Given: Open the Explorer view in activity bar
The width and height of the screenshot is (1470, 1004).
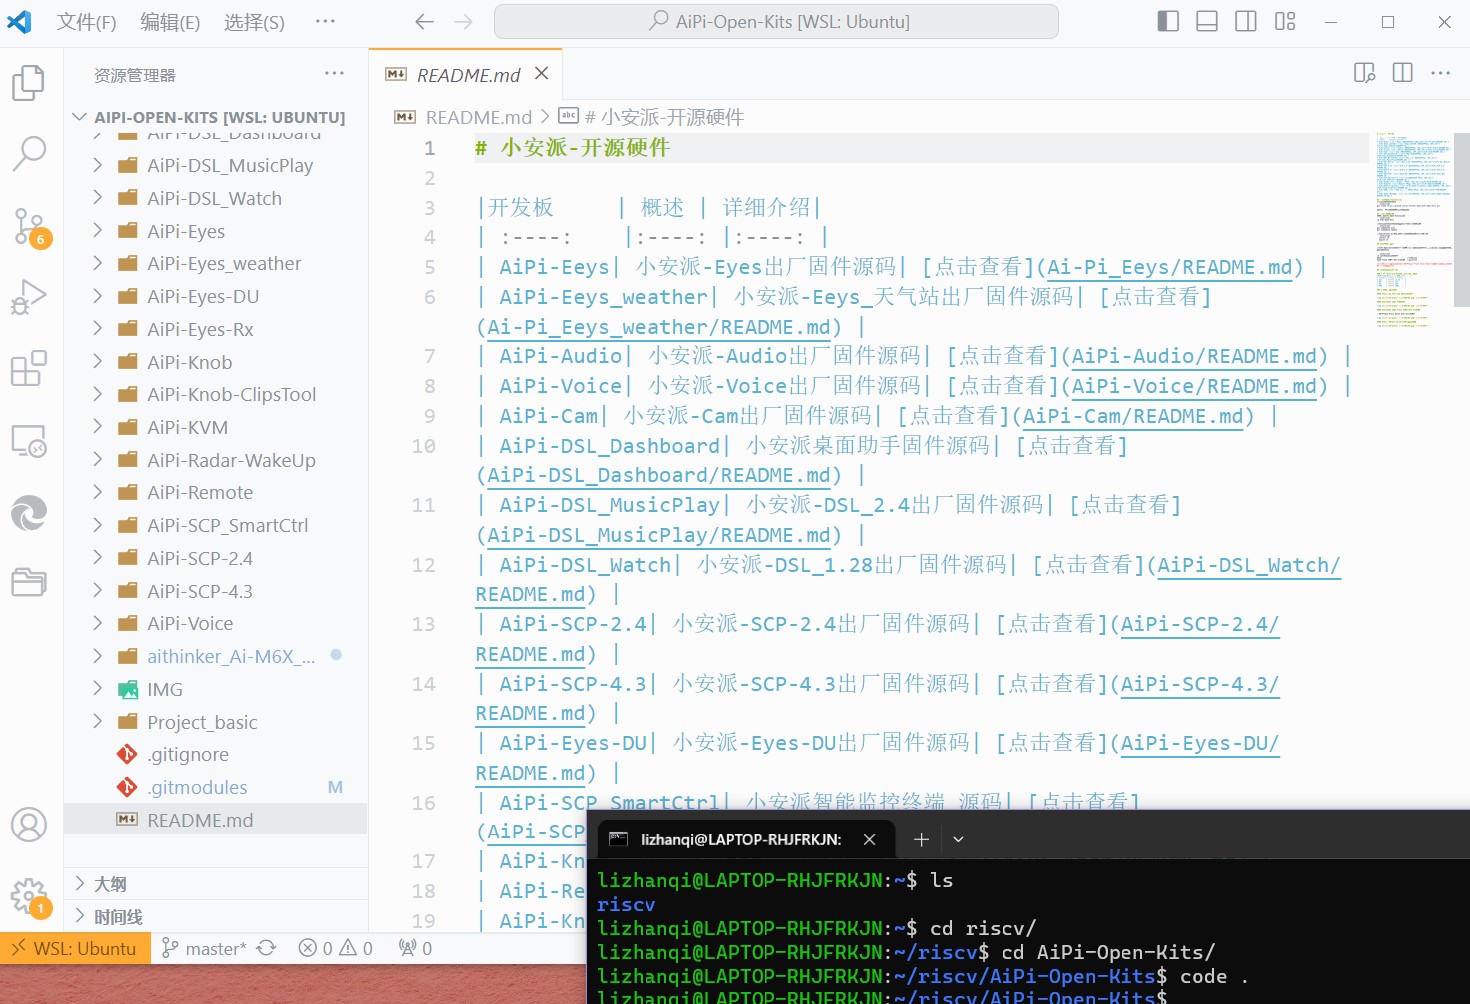Looking at the screenshot, I should tap(28, 82).
